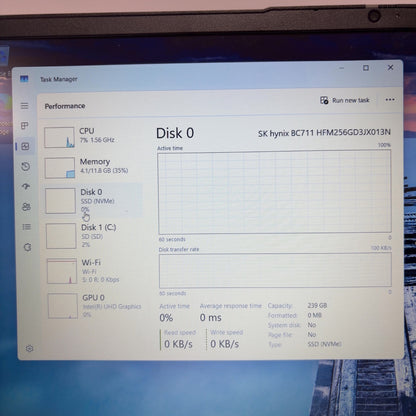Screen dimensions: 416x416
Task: Select the Memory performance item
Action: (x=92, y=168)
